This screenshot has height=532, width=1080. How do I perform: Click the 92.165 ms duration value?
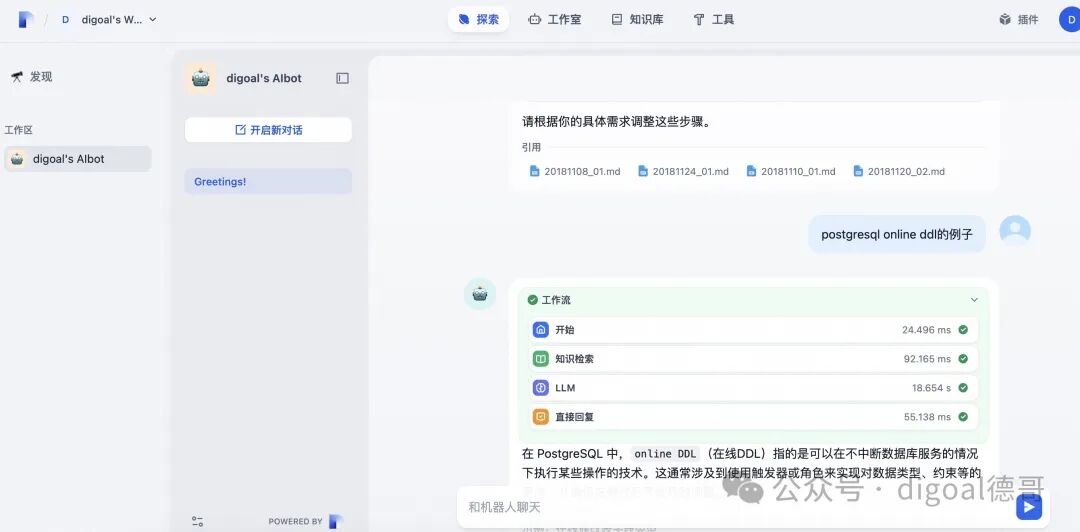tap(927, 359)
